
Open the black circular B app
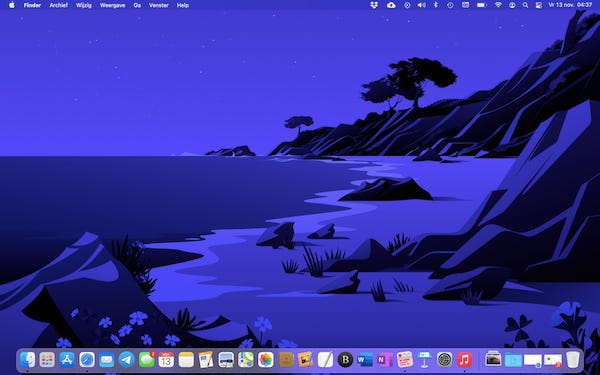click(345, 360)
